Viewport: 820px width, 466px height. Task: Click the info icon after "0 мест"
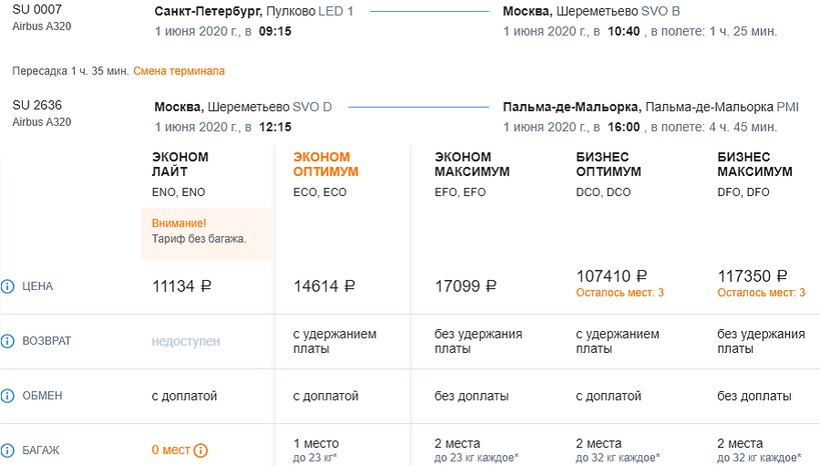(x=201, y=450)
